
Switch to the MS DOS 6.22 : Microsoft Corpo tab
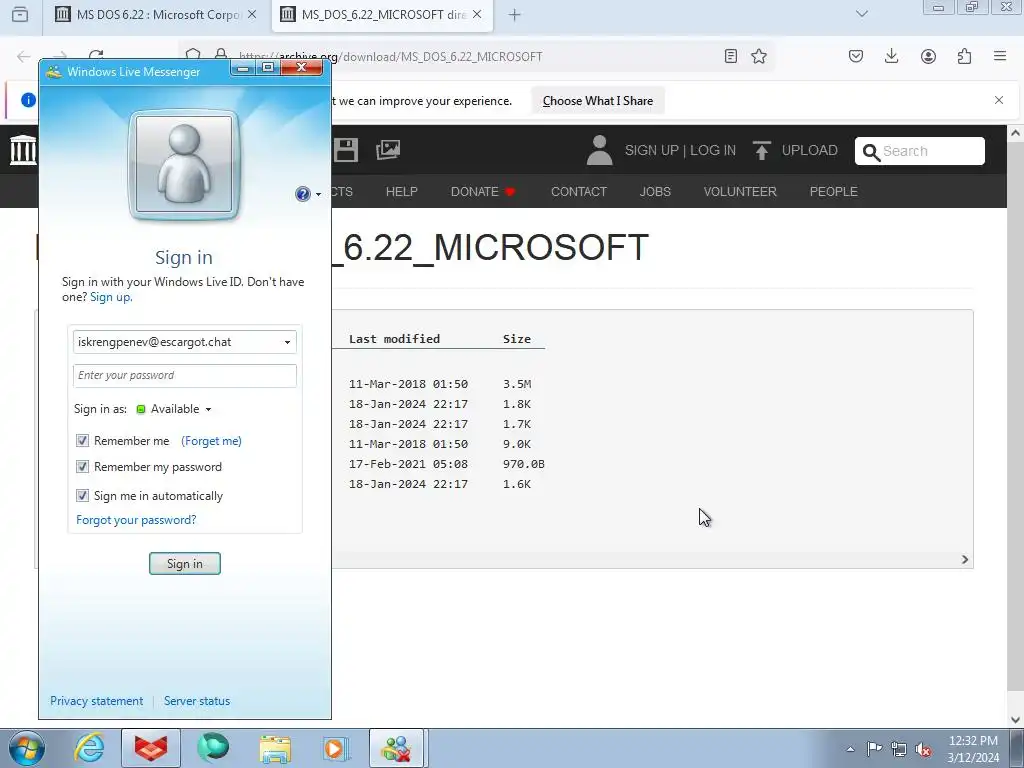[x=157, y=14]
